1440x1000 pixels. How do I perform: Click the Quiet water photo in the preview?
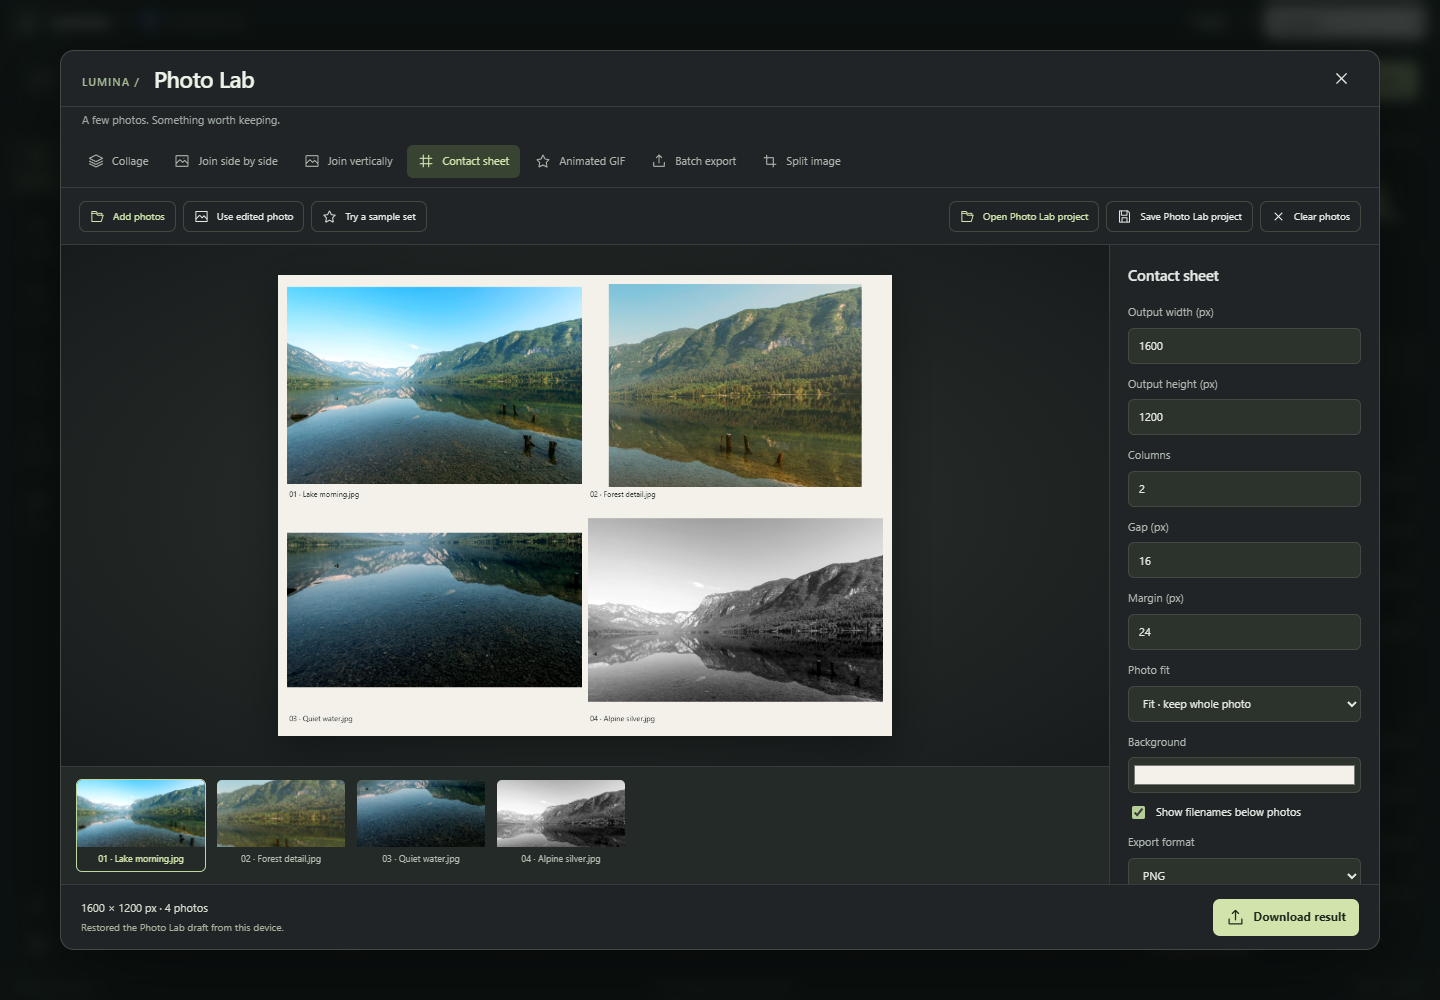tap(434, 610)
